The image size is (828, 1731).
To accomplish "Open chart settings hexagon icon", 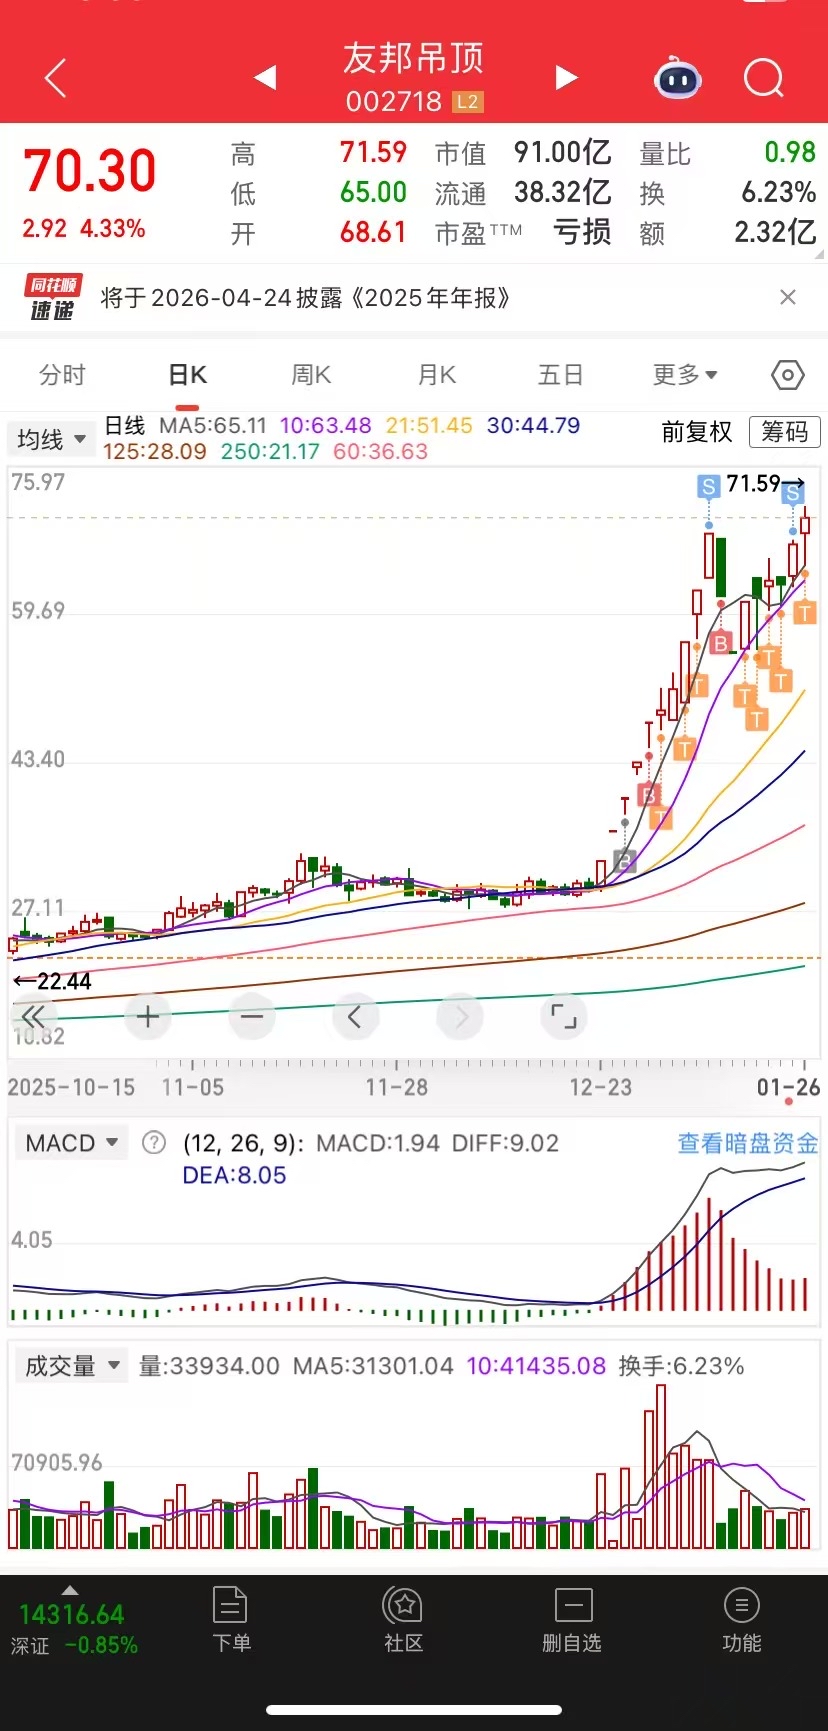I will (788, 375).
